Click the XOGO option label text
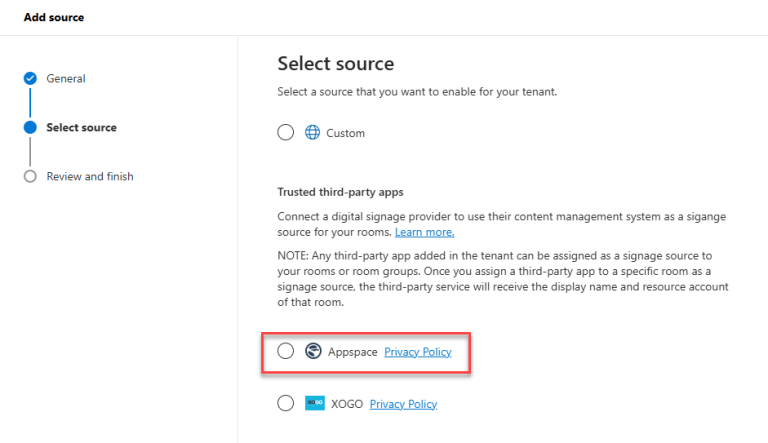The image size is (768, 443). (x=345, y=404)
